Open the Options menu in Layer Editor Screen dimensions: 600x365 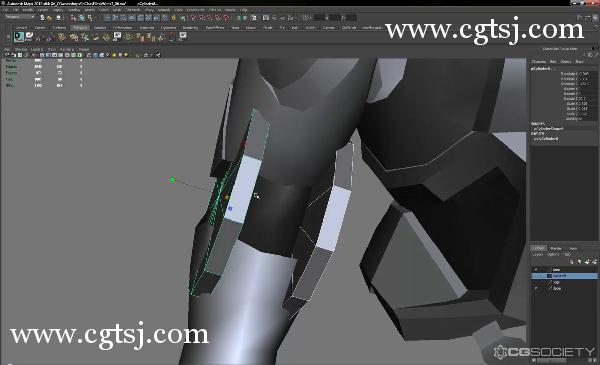click(553, 254)
